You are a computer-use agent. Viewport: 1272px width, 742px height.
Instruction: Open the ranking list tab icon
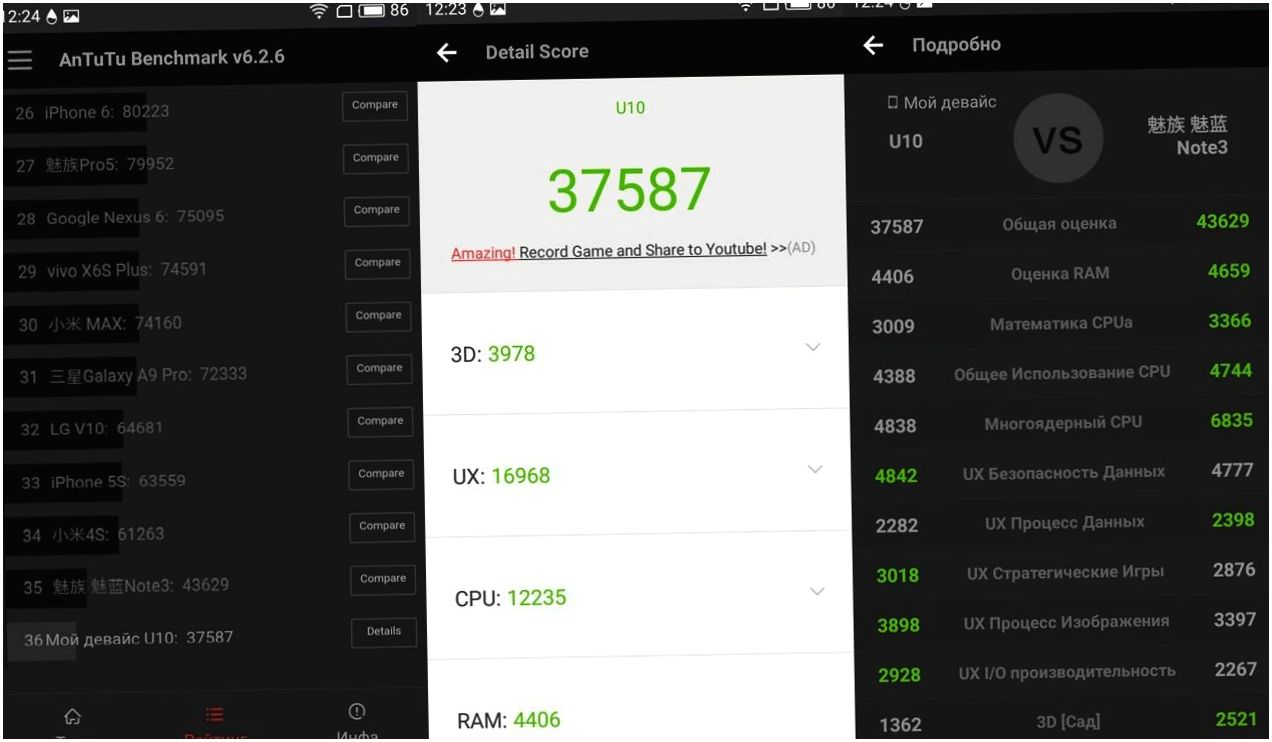pyautogui.click(x=214, y=716)
